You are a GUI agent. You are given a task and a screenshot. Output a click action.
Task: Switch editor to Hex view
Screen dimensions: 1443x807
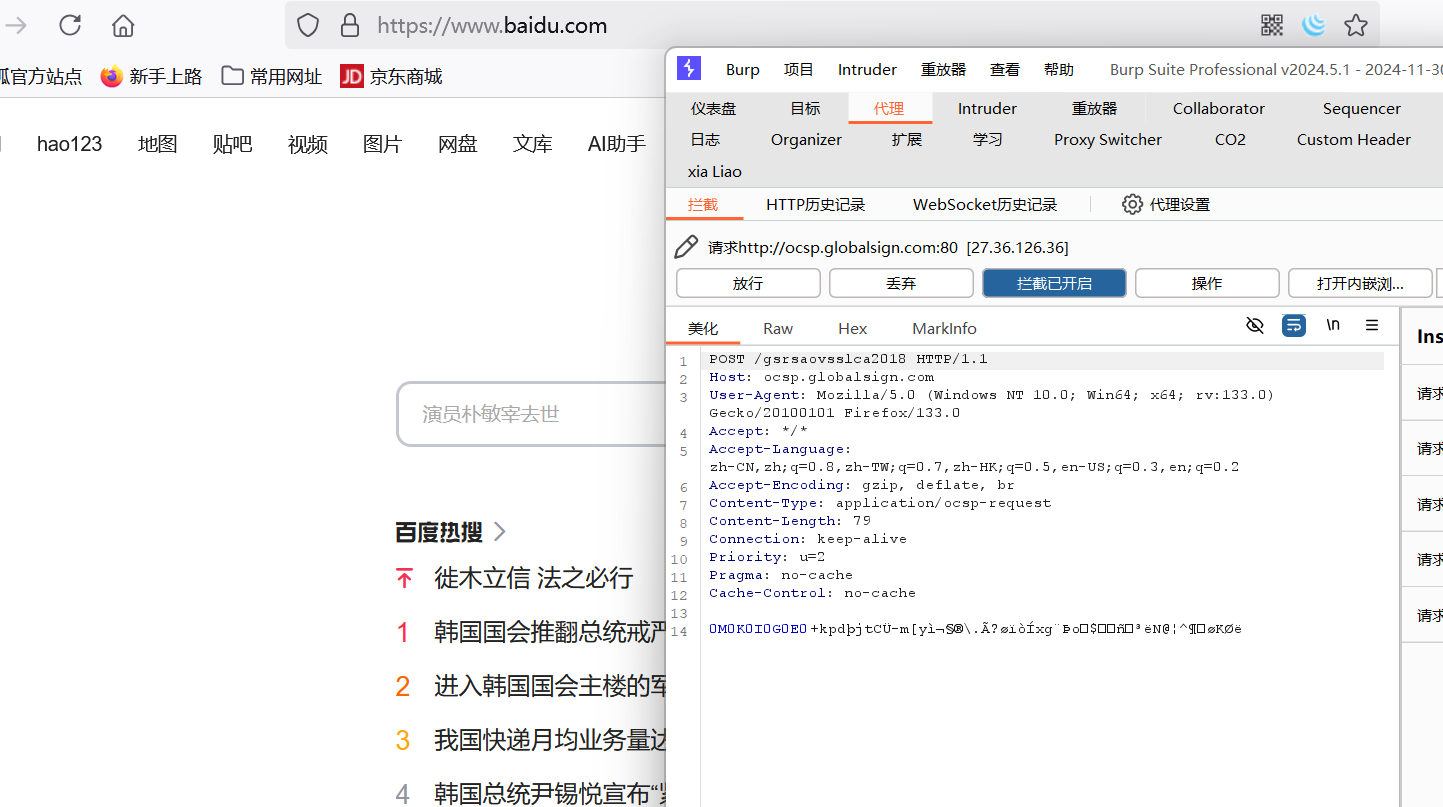853,328
